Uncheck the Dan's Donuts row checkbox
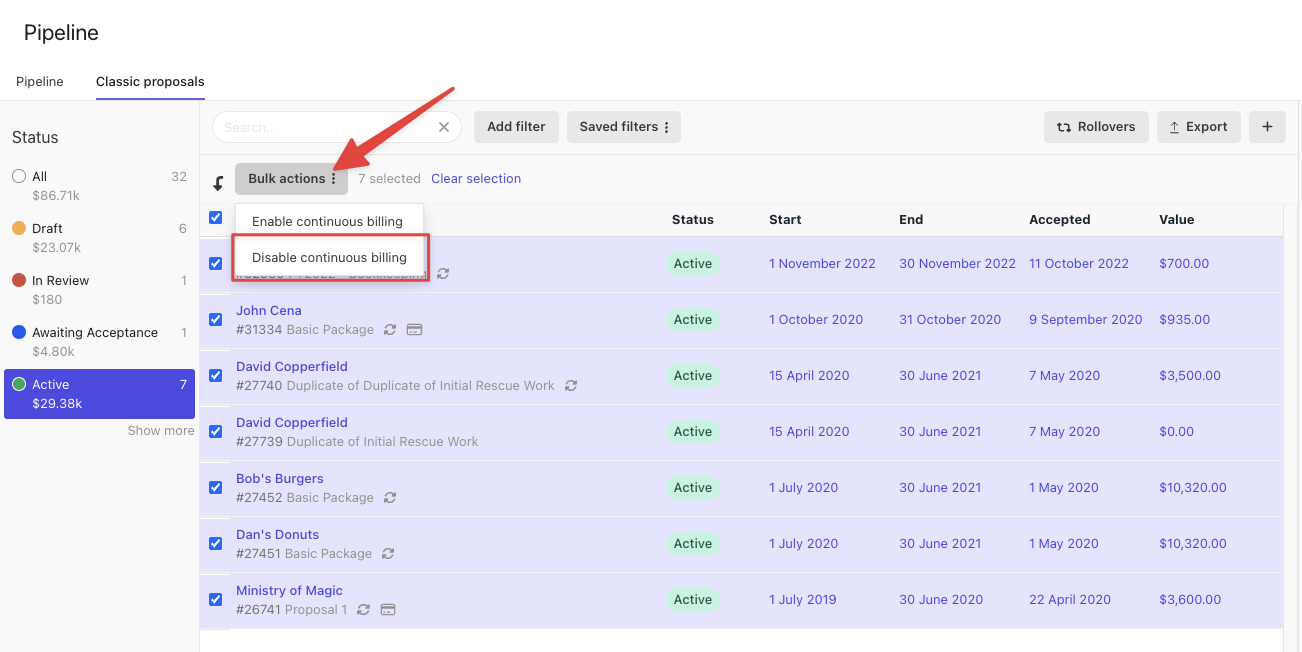 tap(215, 543)
